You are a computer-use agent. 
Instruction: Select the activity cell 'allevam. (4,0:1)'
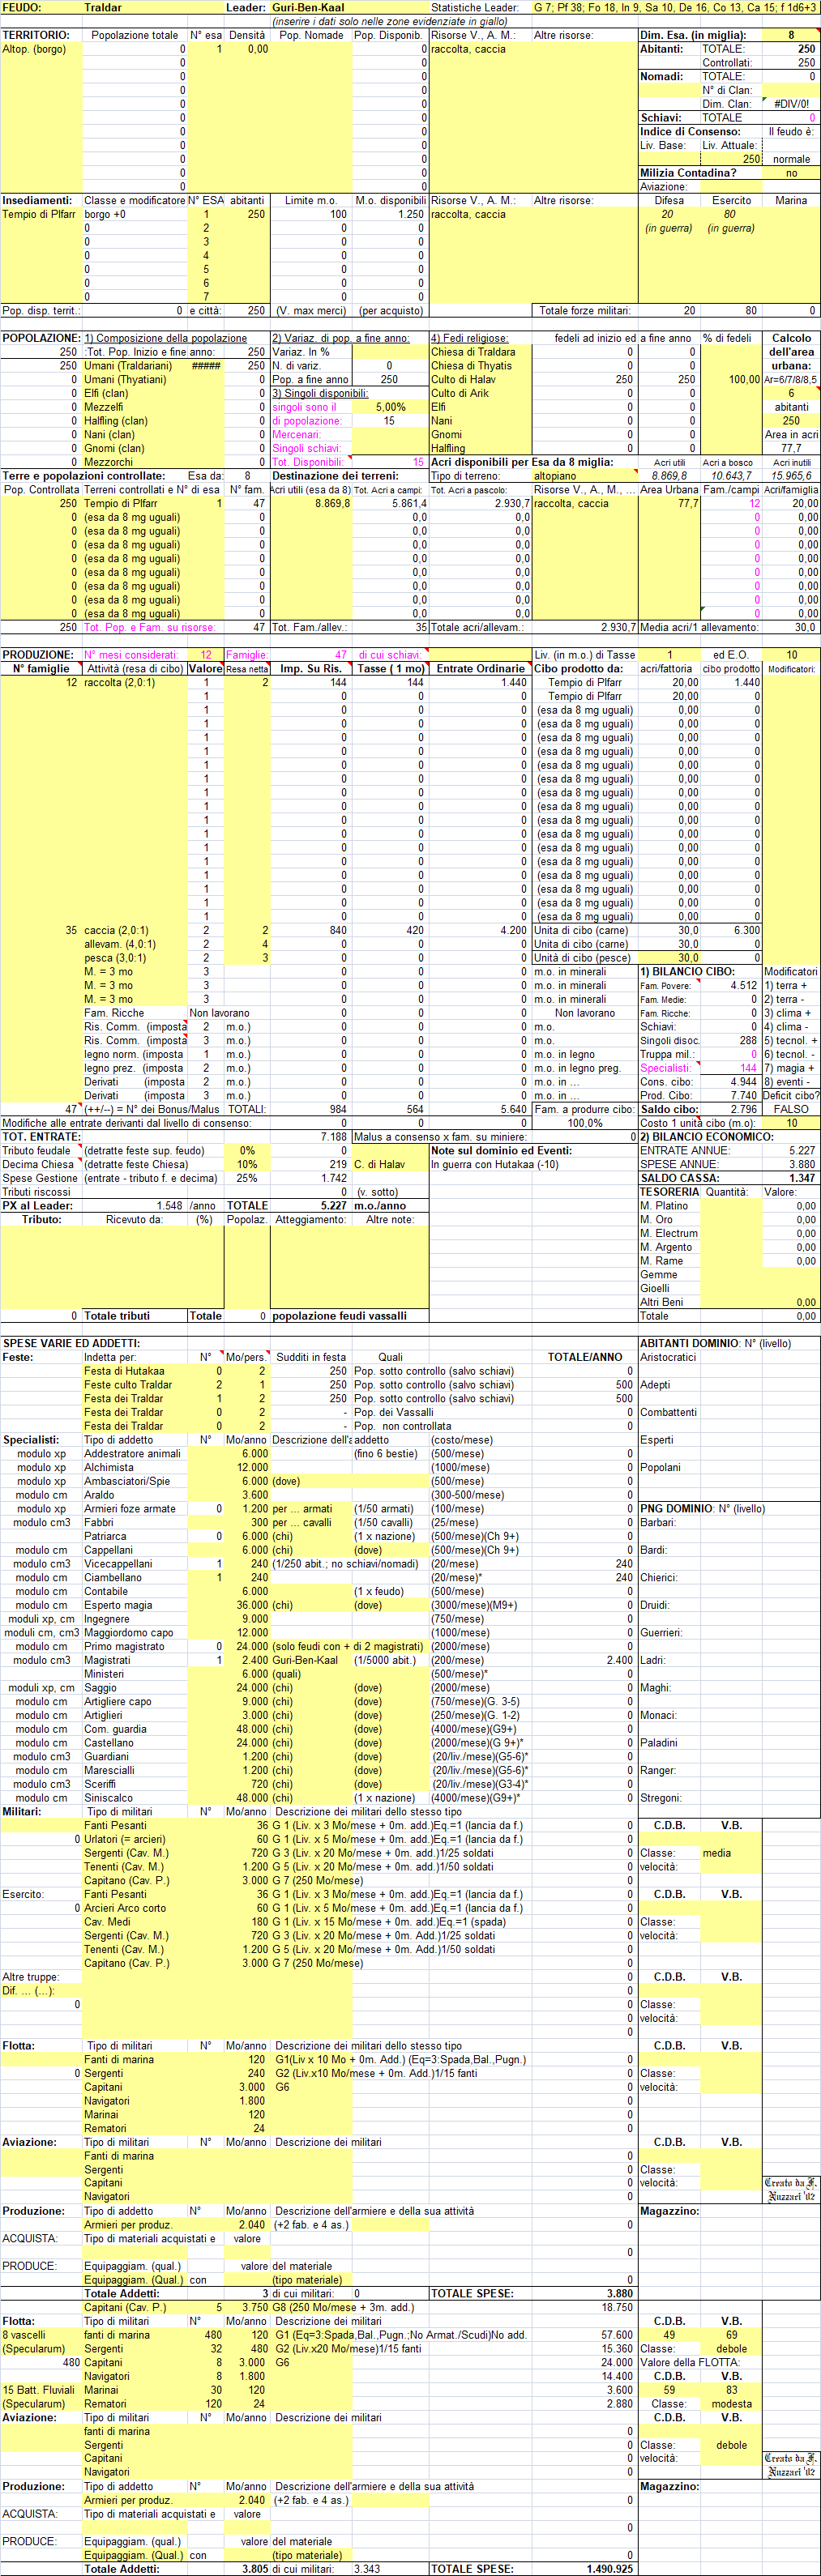[120, 944]
